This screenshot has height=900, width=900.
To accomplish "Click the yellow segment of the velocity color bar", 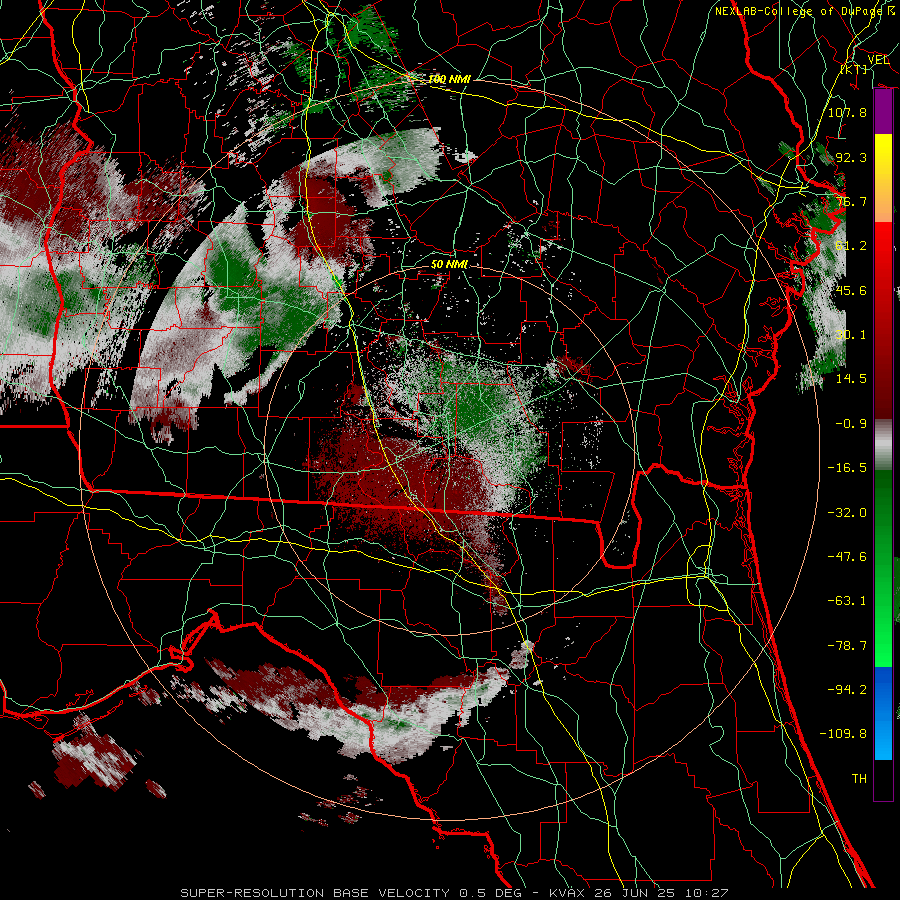I will click(883, 156).
